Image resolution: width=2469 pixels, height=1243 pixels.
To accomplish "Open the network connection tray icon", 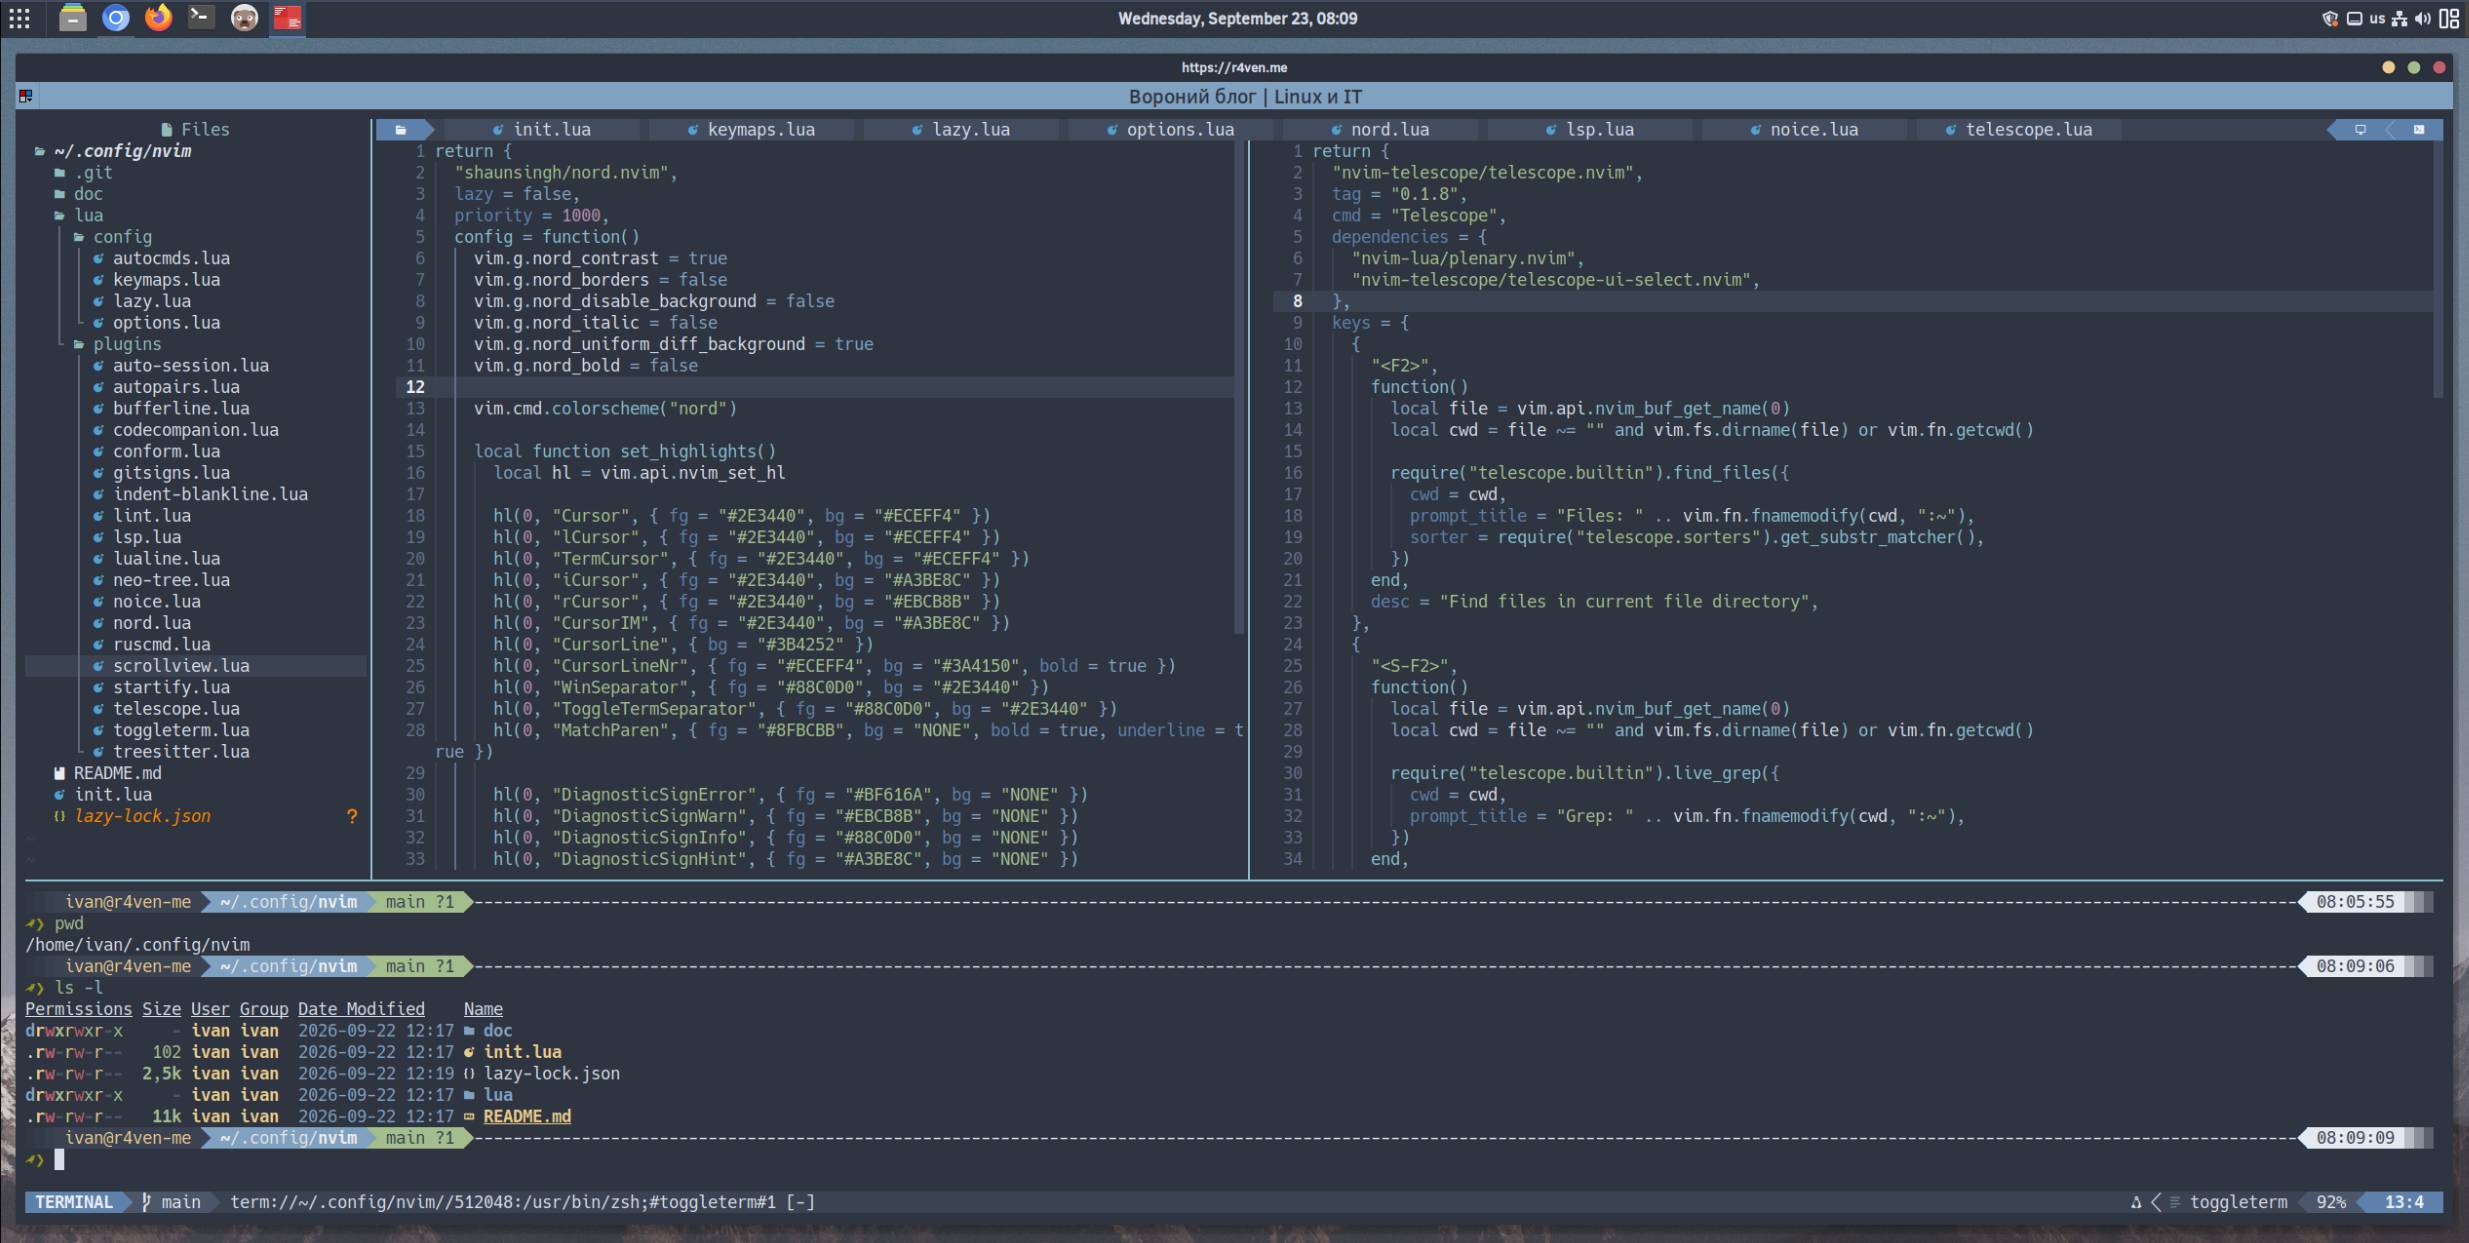I will [2399, 18].
